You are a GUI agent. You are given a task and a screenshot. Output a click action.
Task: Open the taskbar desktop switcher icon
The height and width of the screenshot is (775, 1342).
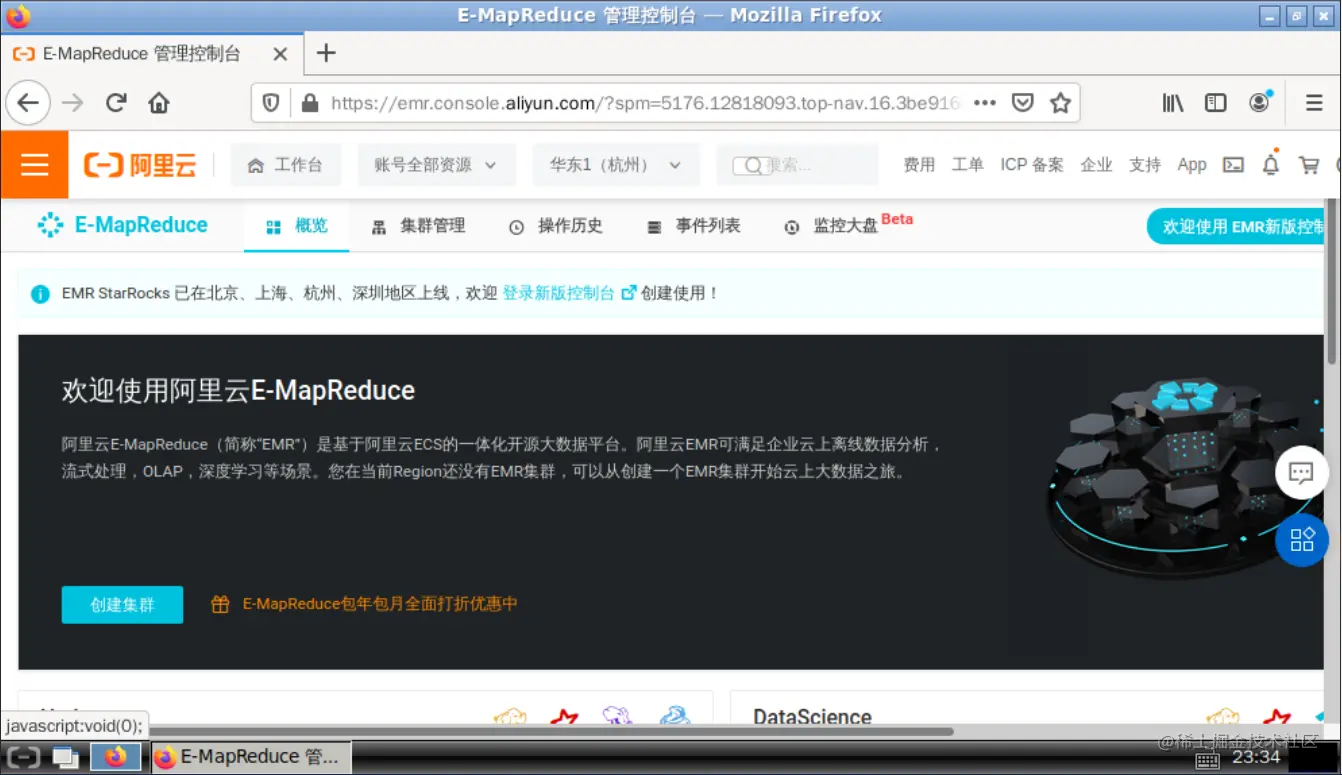(66, 757)
